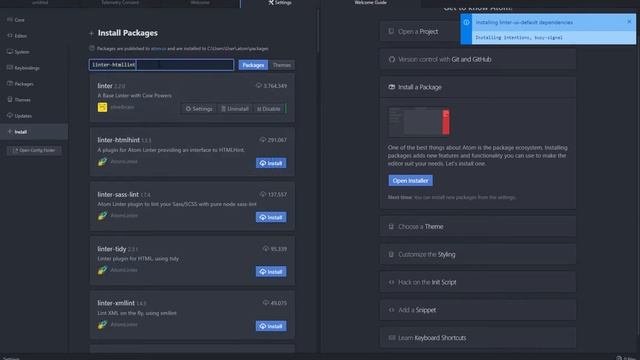Switch to the untitled tab
640x360 pixels.
click(x=40, y=3)
